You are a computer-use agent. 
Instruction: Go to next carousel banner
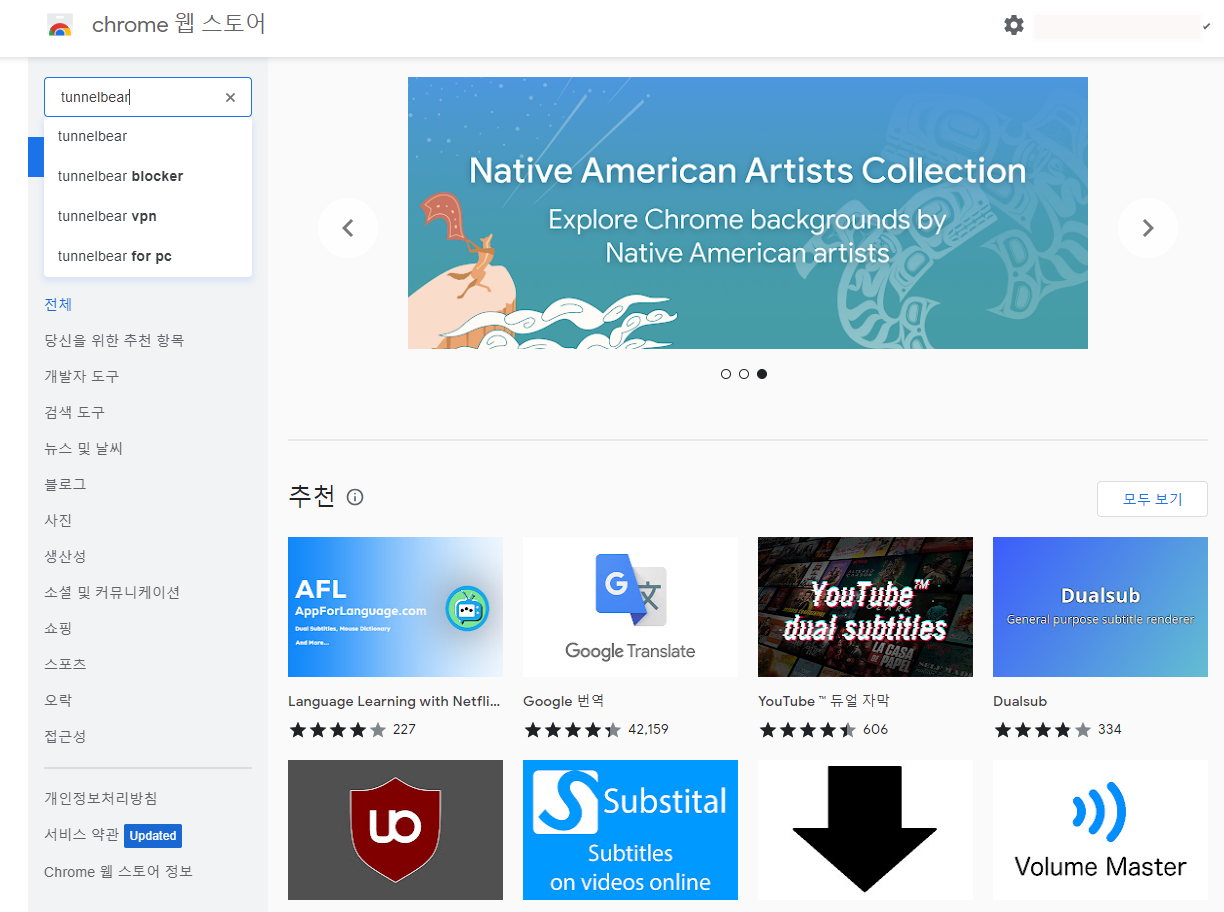pyautogui.click(x=1148, y=228)
